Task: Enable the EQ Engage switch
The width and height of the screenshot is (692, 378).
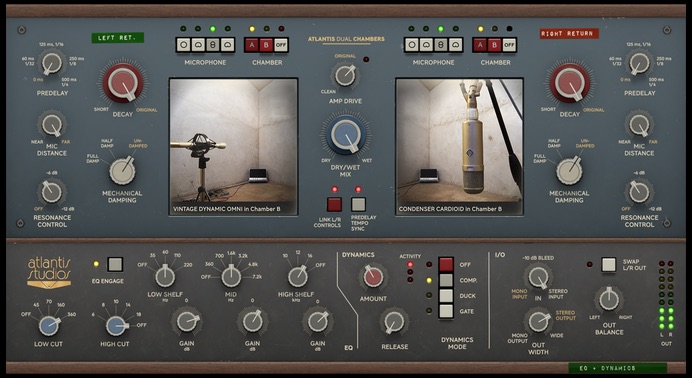Action: [x=115, y=264]
